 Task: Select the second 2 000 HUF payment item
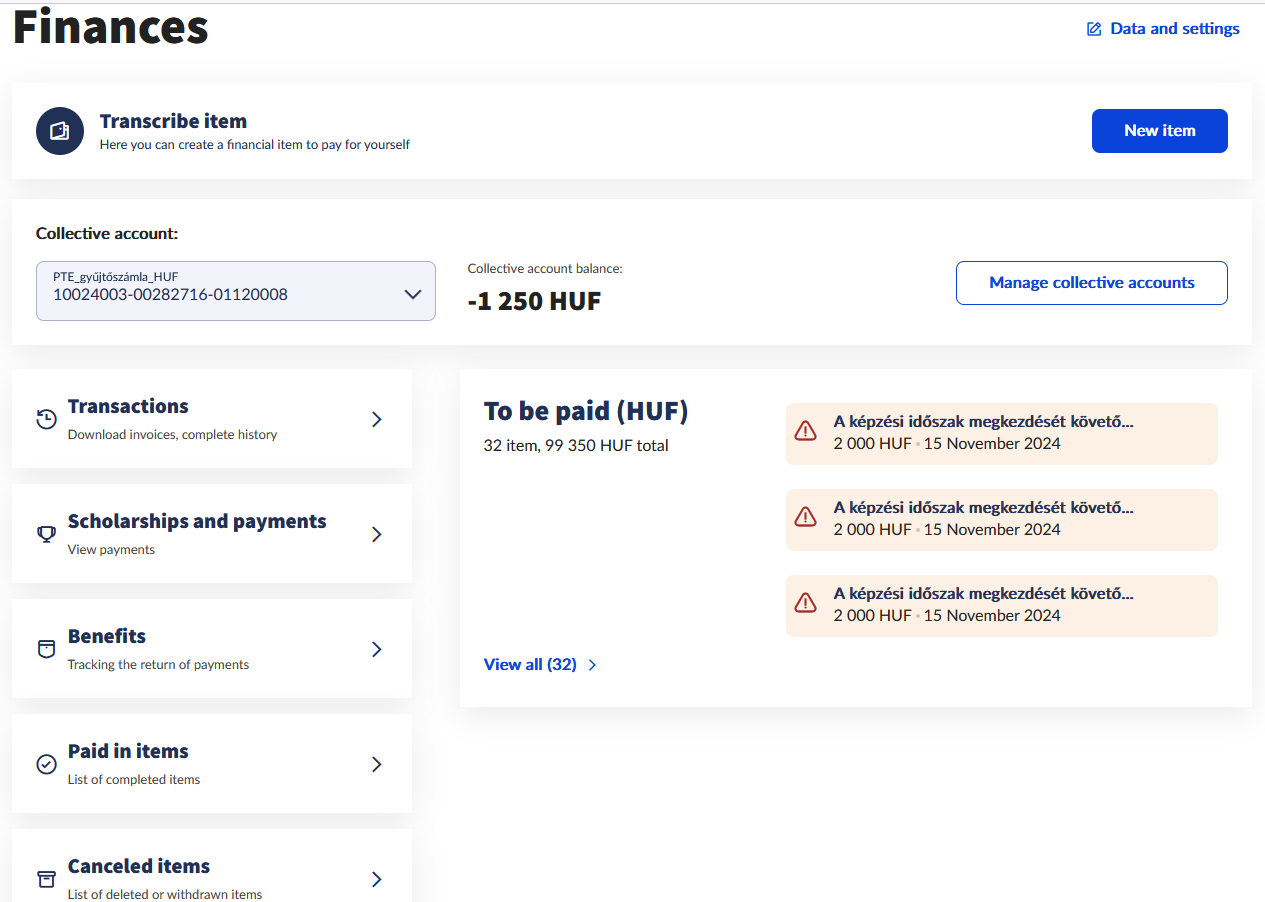[1001, 520]
